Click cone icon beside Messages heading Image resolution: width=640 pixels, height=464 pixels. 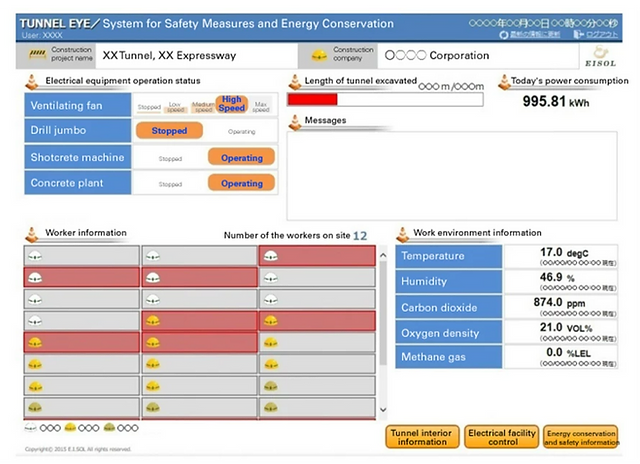pos(295,122)
